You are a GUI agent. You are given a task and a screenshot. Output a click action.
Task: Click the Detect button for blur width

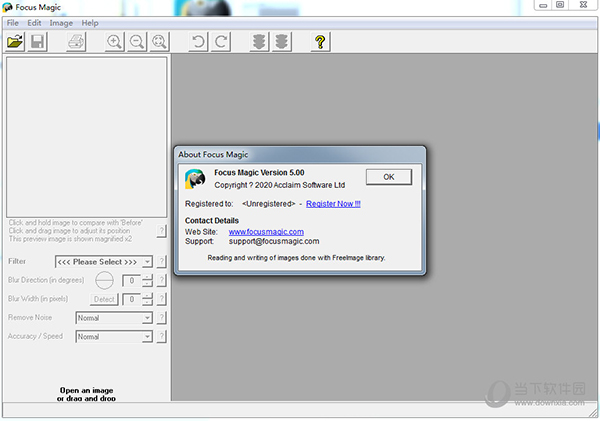[104, 299]
